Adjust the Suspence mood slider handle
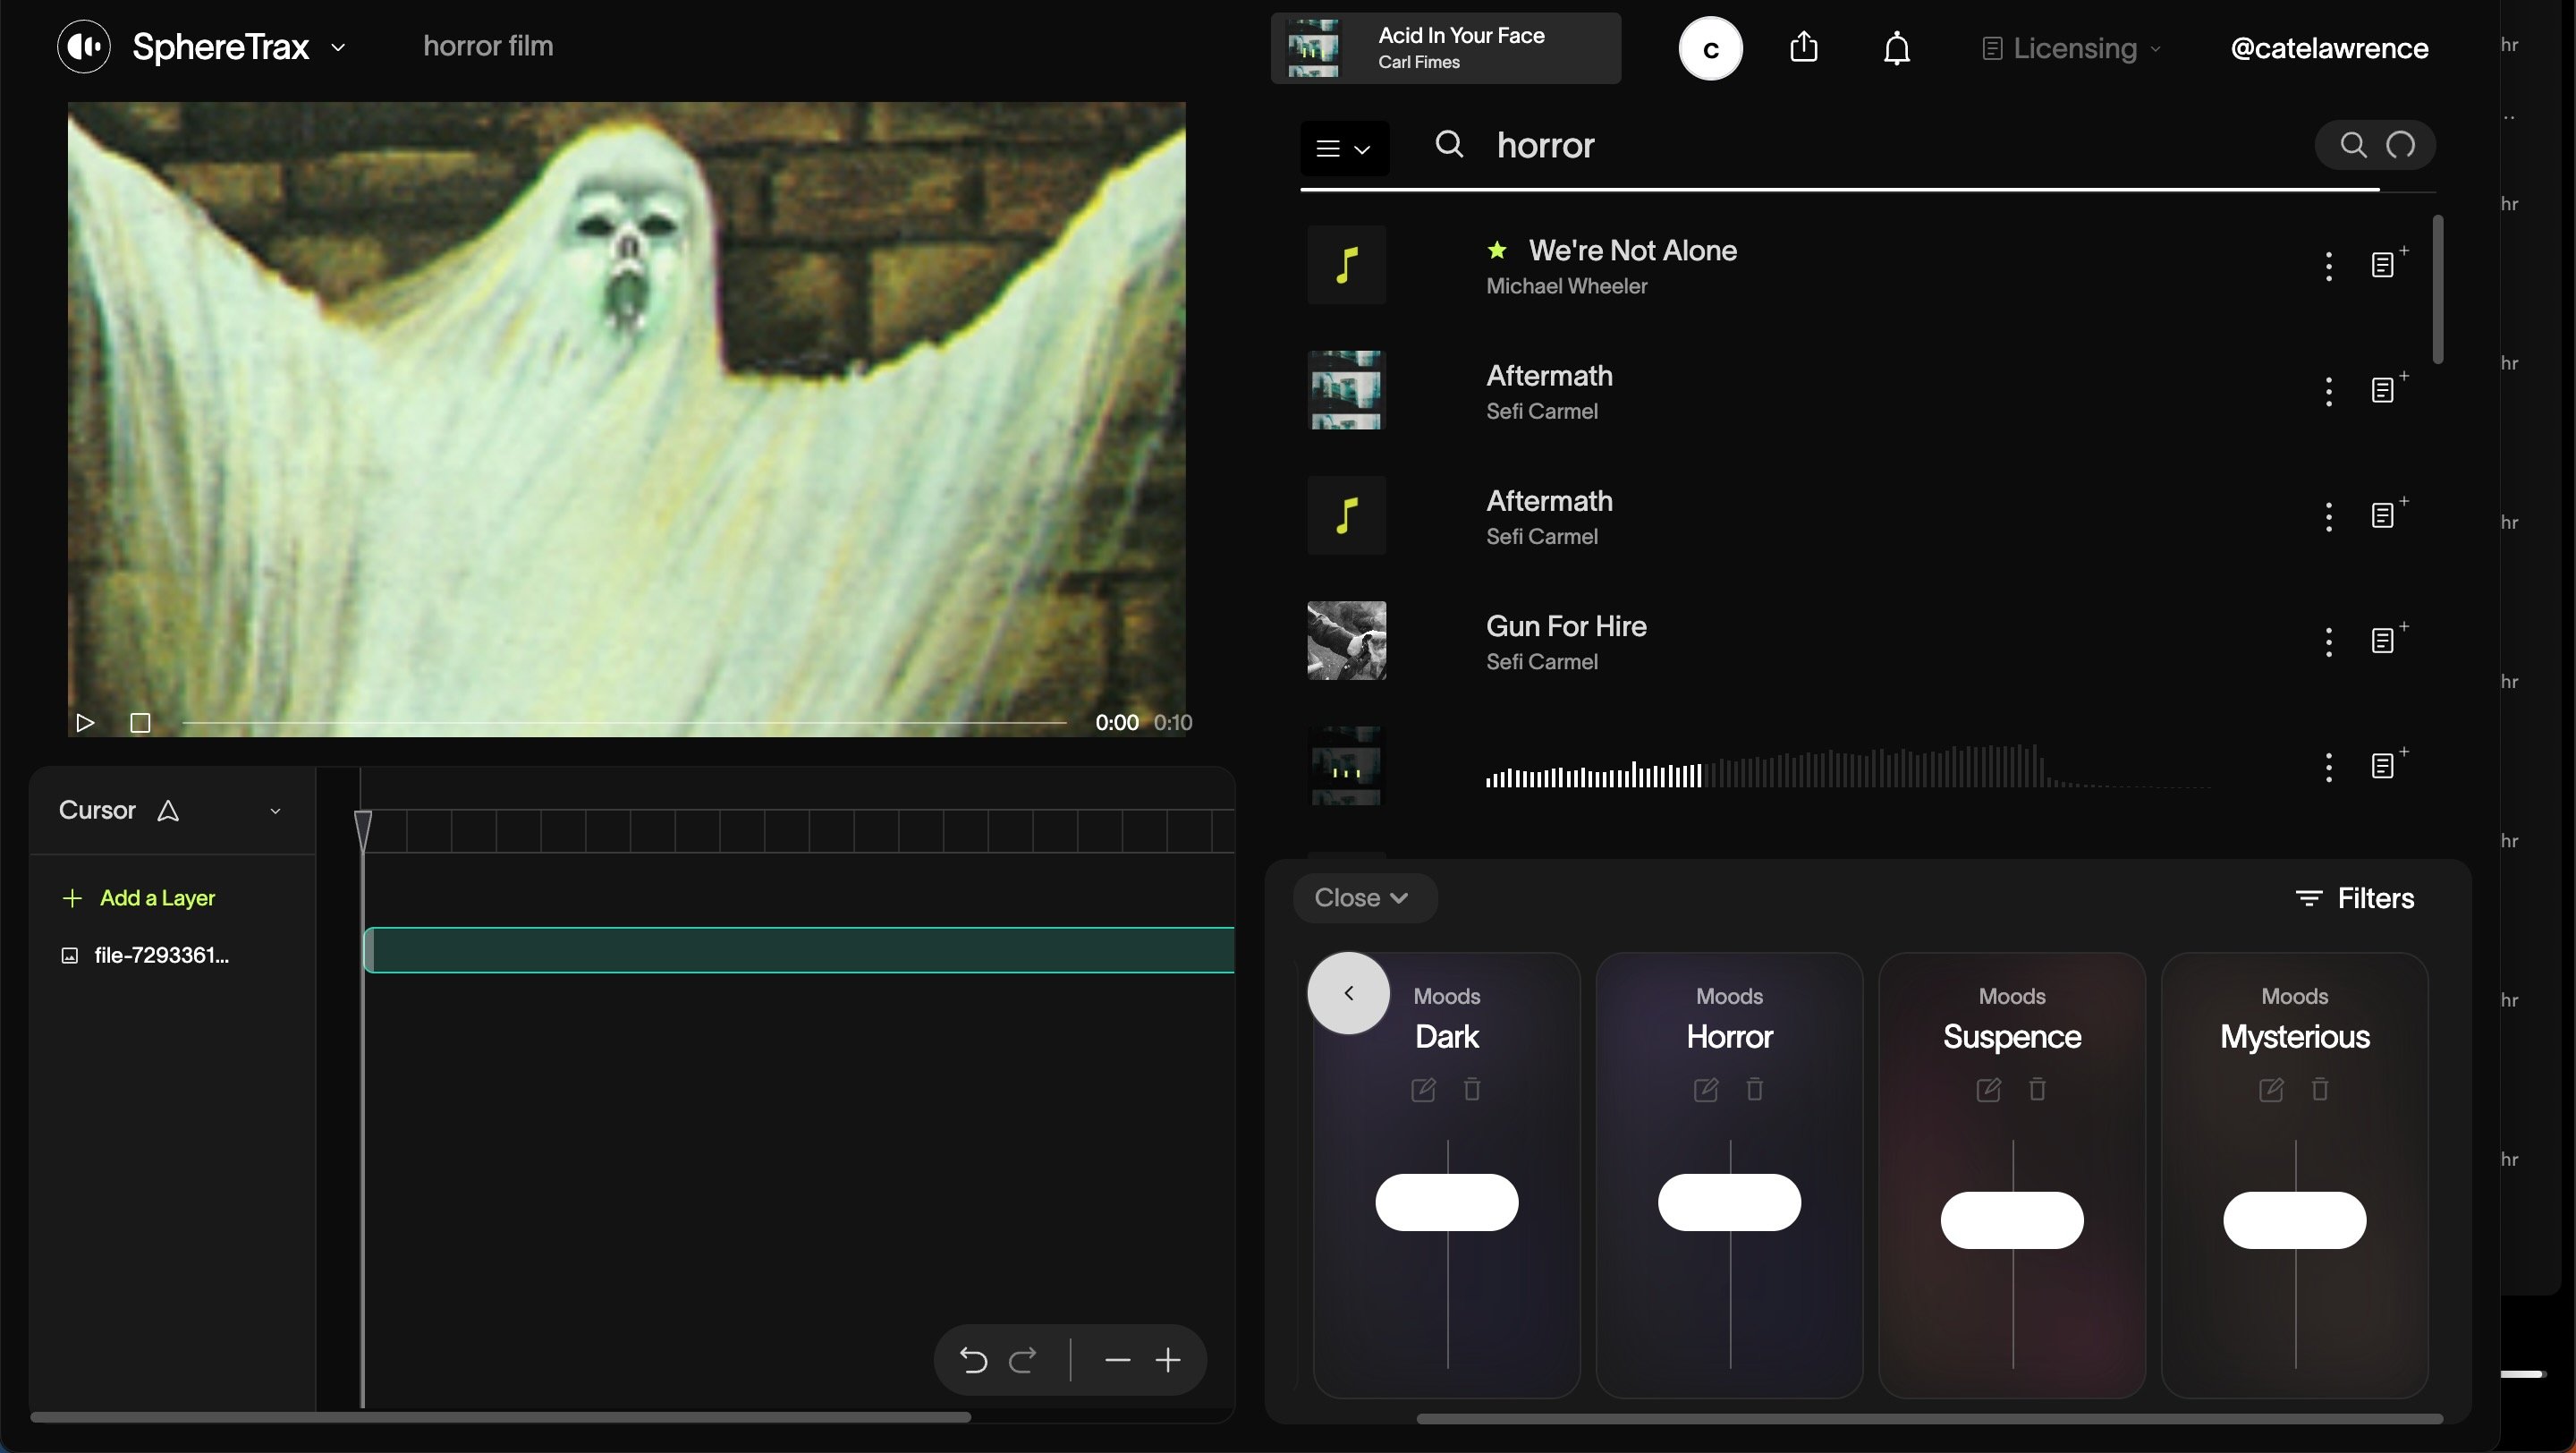Image resolution: width=2576 pixels, height=1453 pixels. pyautogui.click(x=2012, y=1220)
